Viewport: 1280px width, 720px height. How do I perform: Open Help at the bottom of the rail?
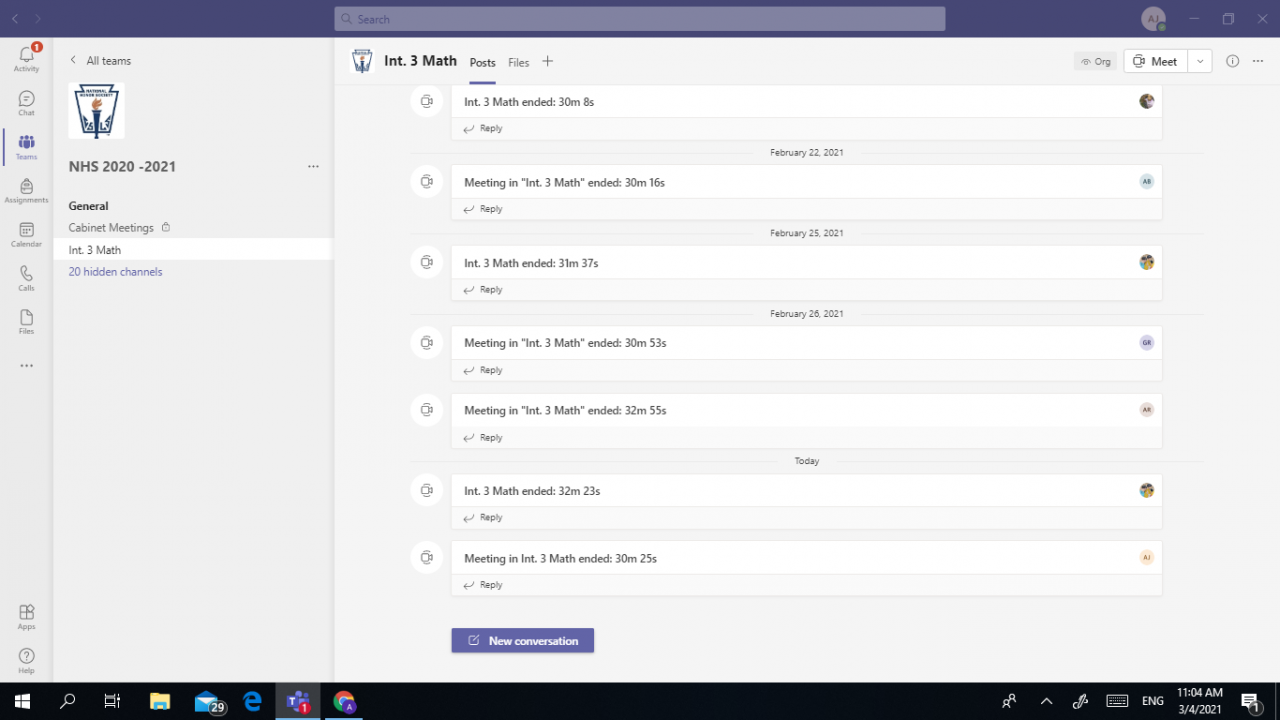[26, 660]
